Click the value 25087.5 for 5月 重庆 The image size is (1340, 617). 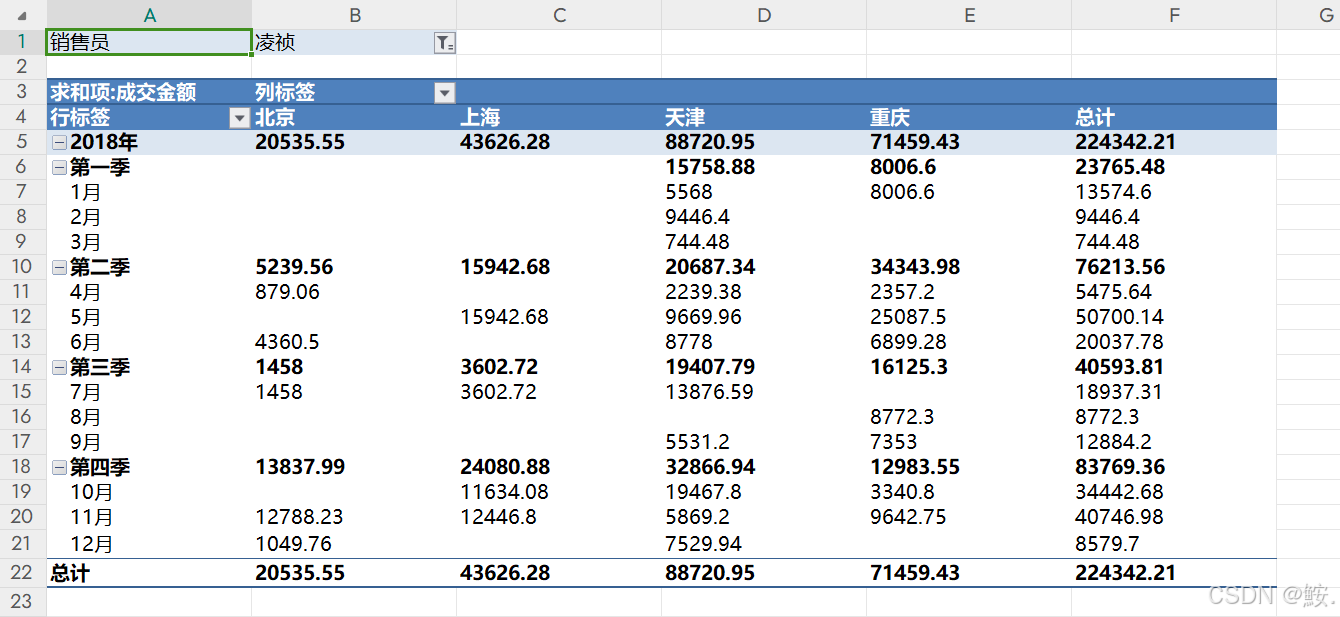tap(908, 318)
